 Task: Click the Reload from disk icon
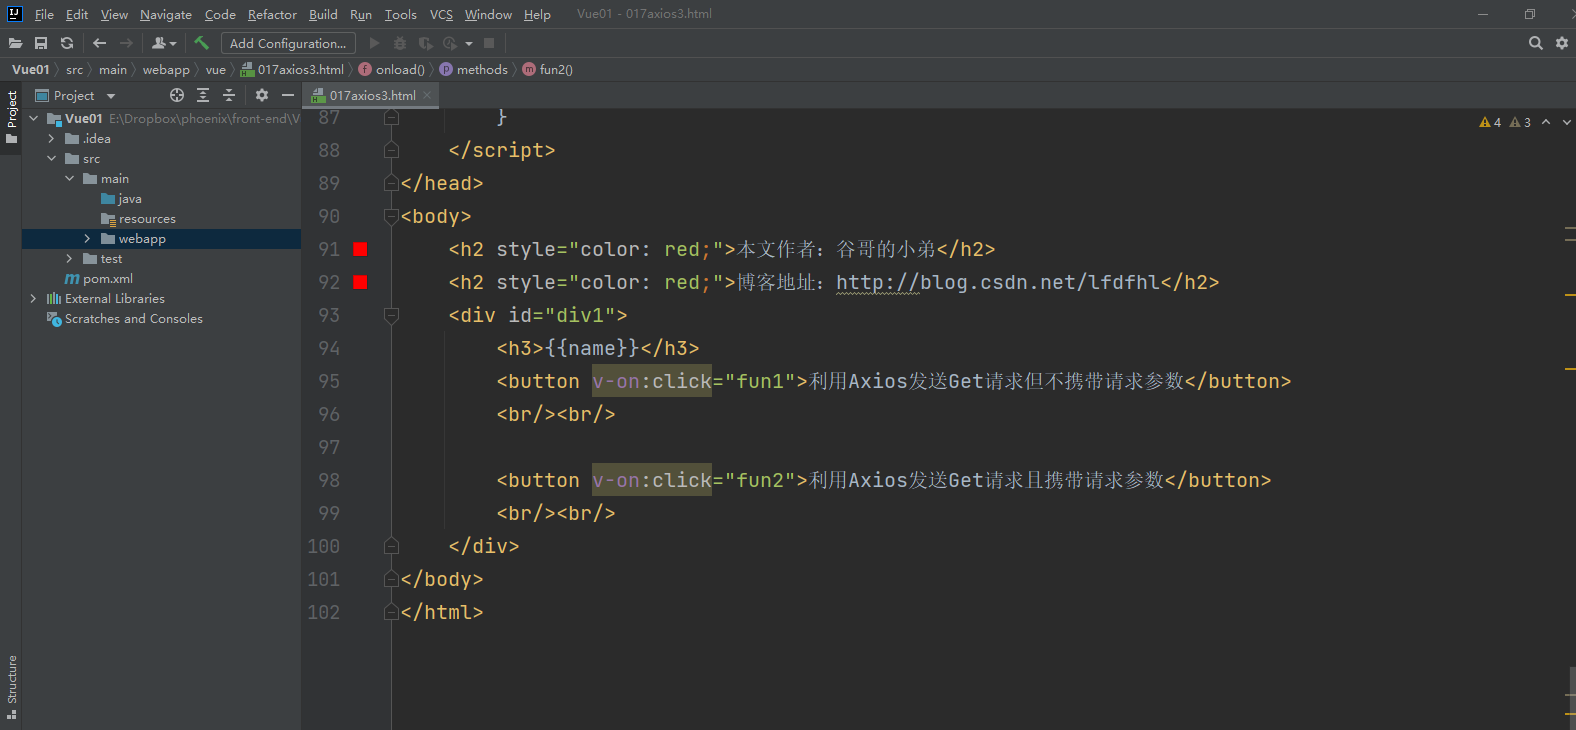(67, 43)
